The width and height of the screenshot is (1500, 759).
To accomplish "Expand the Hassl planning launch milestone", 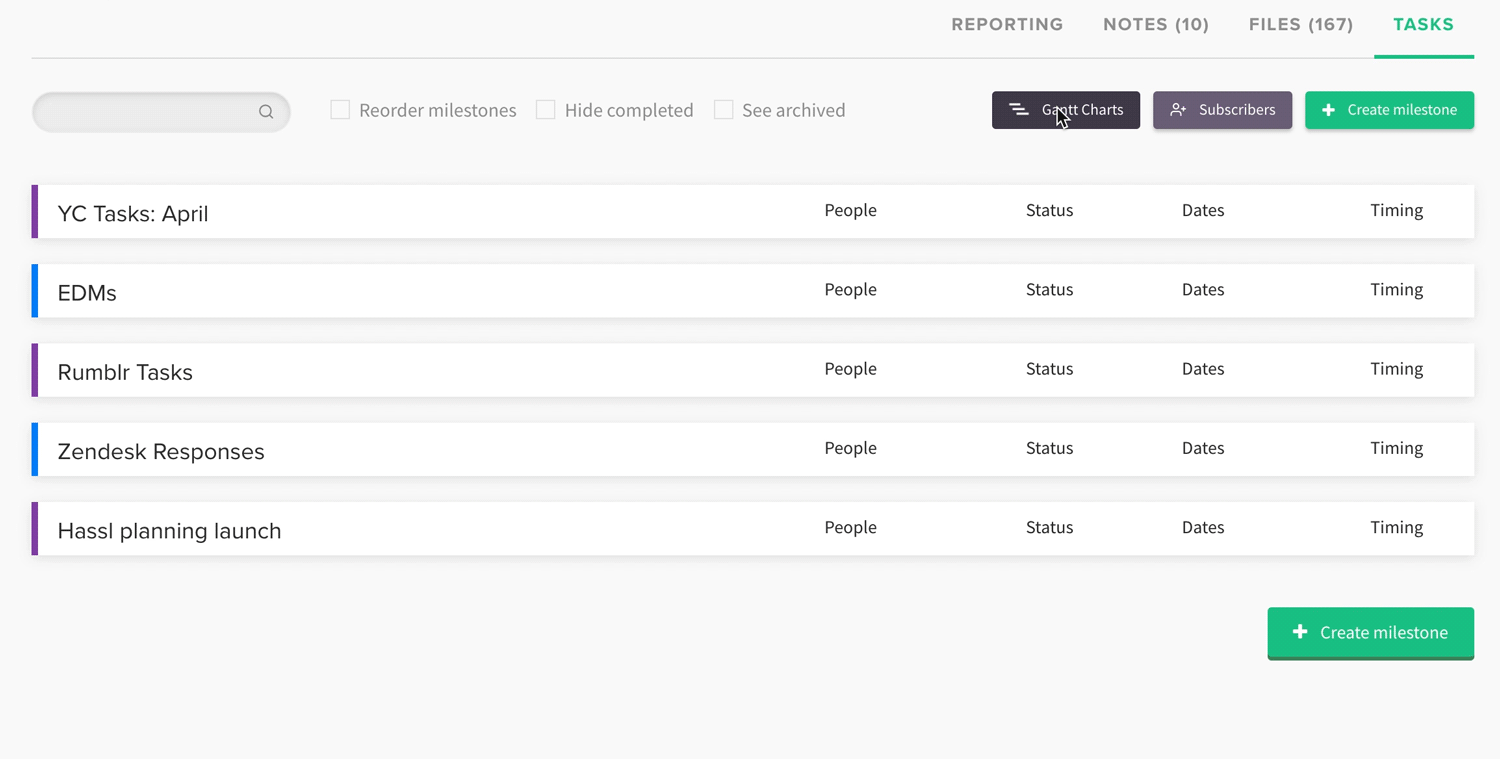I will (169, 530).
